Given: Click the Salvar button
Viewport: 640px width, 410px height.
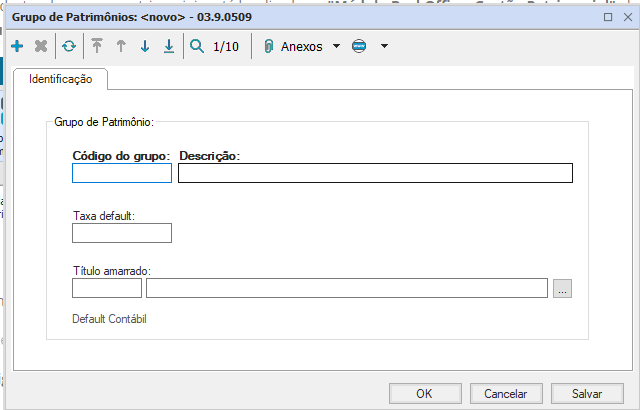Looking at the screenshot, I should click(x=589, y=393).
